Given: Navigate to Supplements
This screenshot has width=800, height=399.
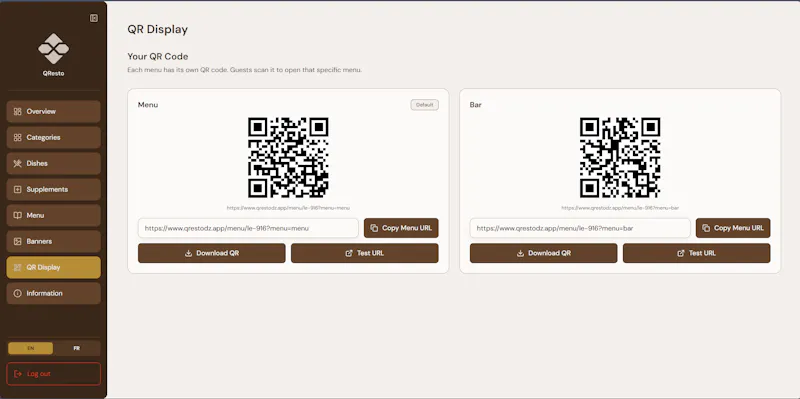Looking at the screenshot, I should pyautogui.click(x=54, y=189).
